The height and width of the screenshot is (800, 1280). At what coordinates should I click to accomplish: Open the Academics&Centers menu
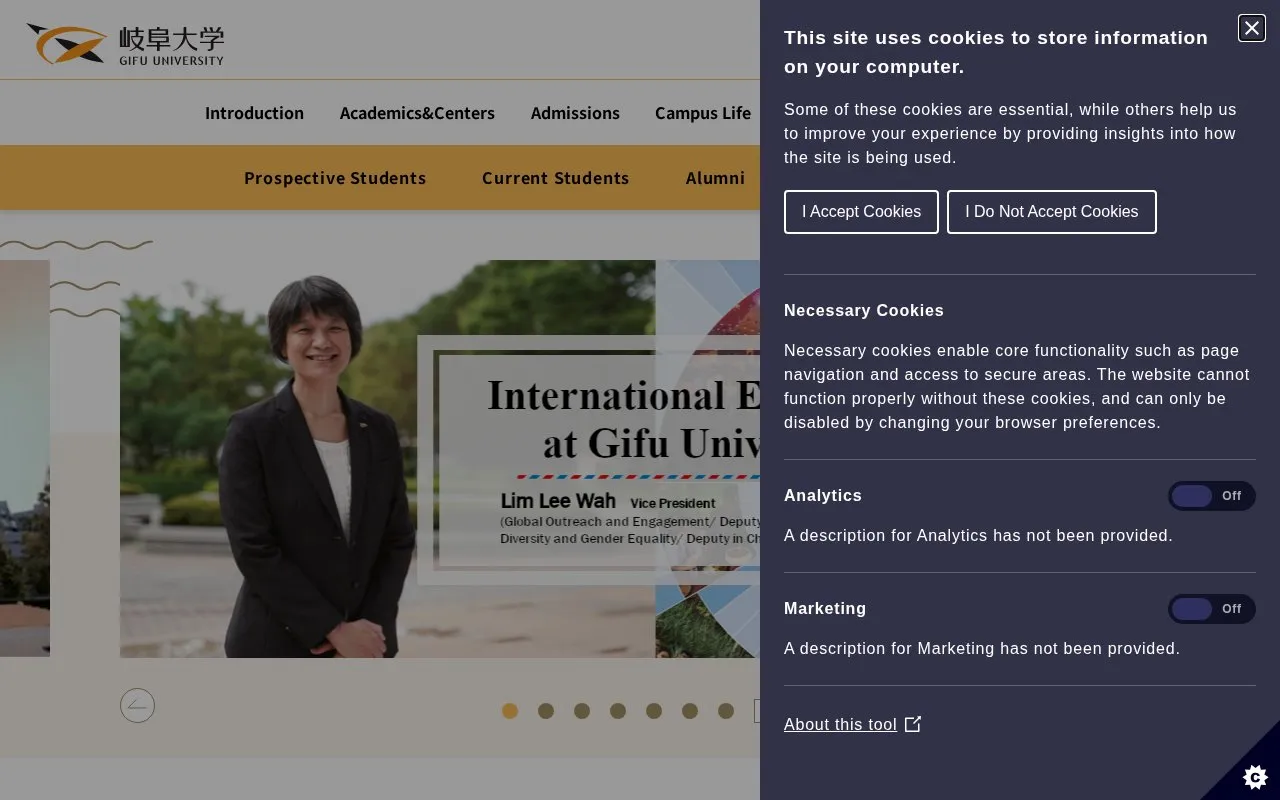(x=417, y=113)
